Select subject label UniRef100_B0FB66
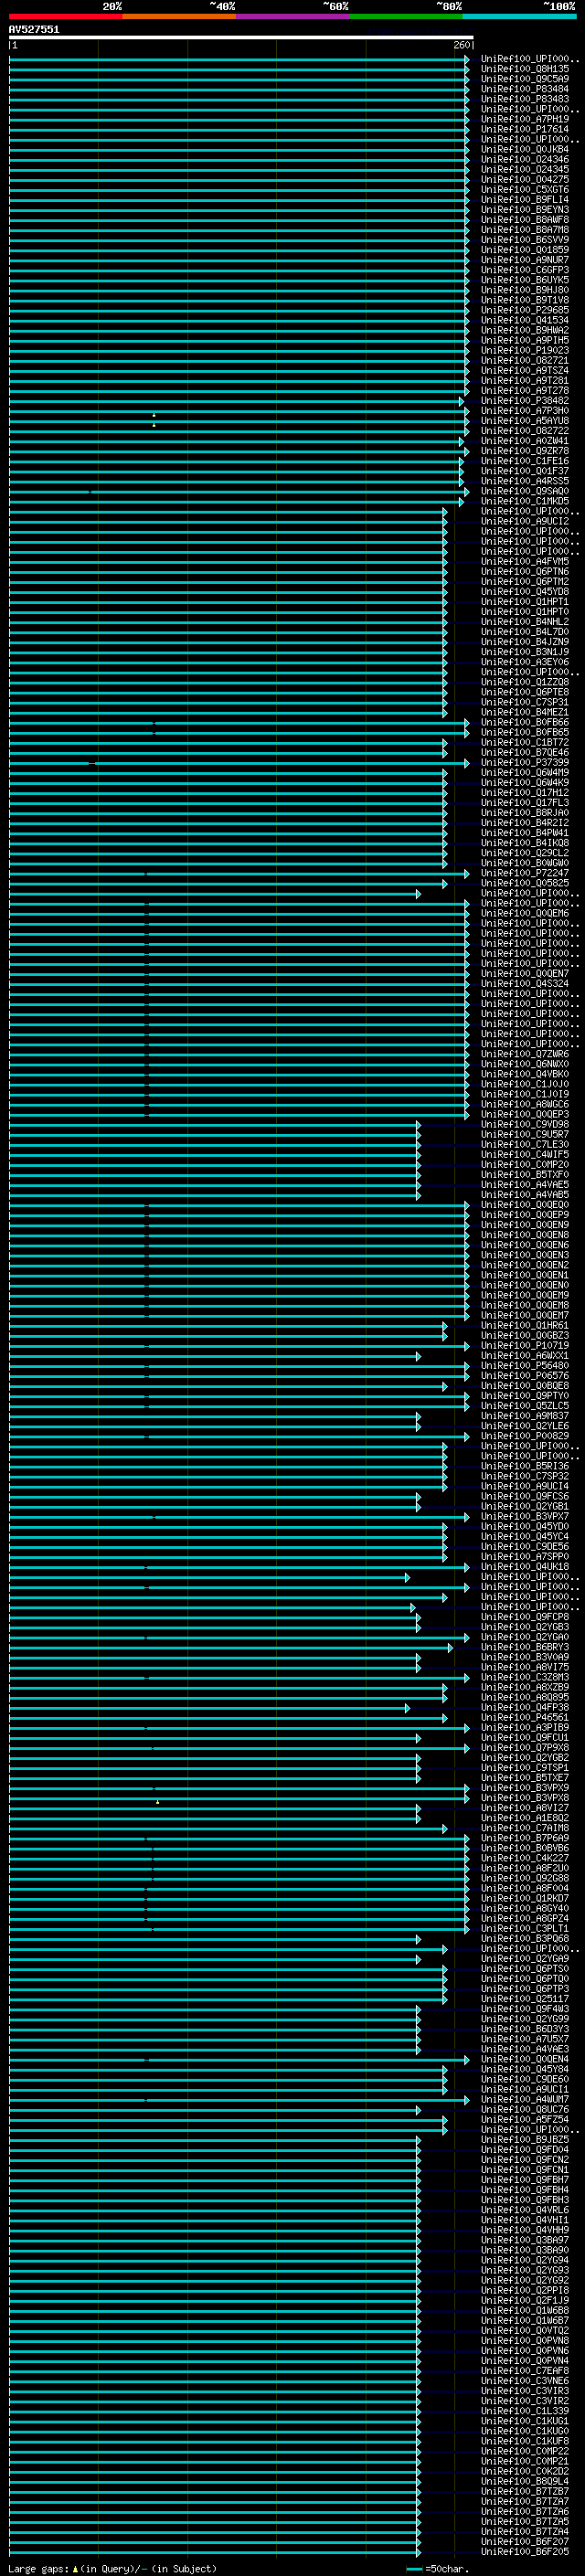The width and height of the screenshot is (585, 2576). pos(525,722)
